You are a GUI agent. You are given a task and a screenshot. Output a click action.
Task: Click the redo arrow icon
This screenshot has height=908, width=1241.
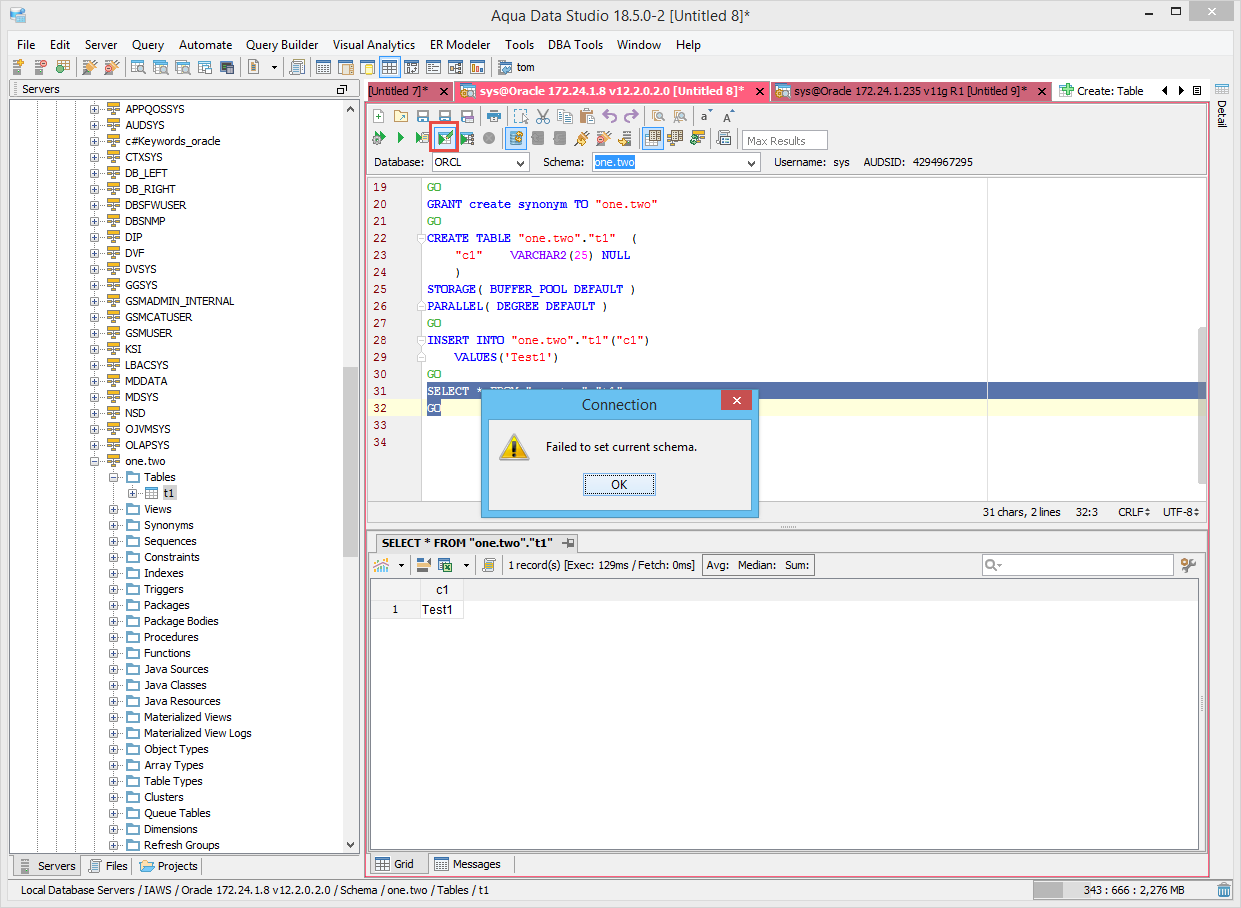coord(631,116)
